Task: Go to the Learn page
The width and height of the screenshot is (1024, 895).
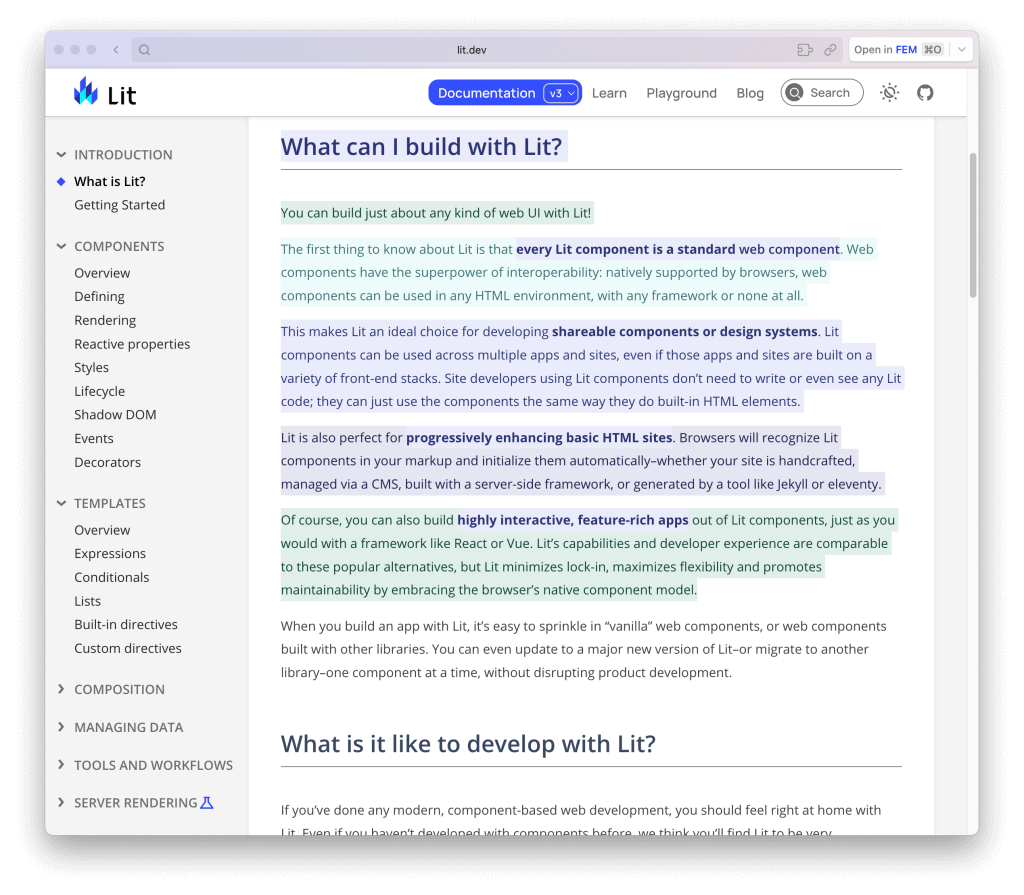Action: pos(609,93)
